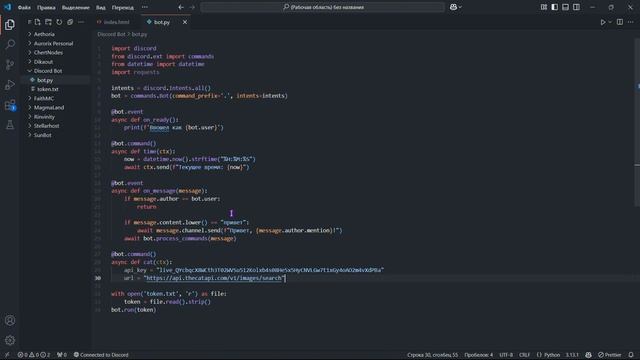640x360 pixels.
Task: Click the errors and warnings status counter
Action: click(x=33, y=355)
